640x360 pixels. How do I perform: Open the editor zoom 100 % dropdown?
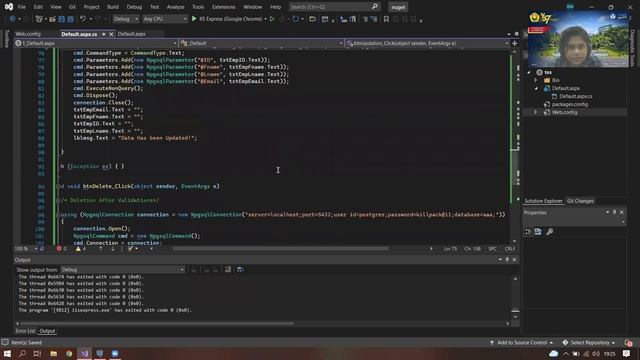click(x=26, y=248)
